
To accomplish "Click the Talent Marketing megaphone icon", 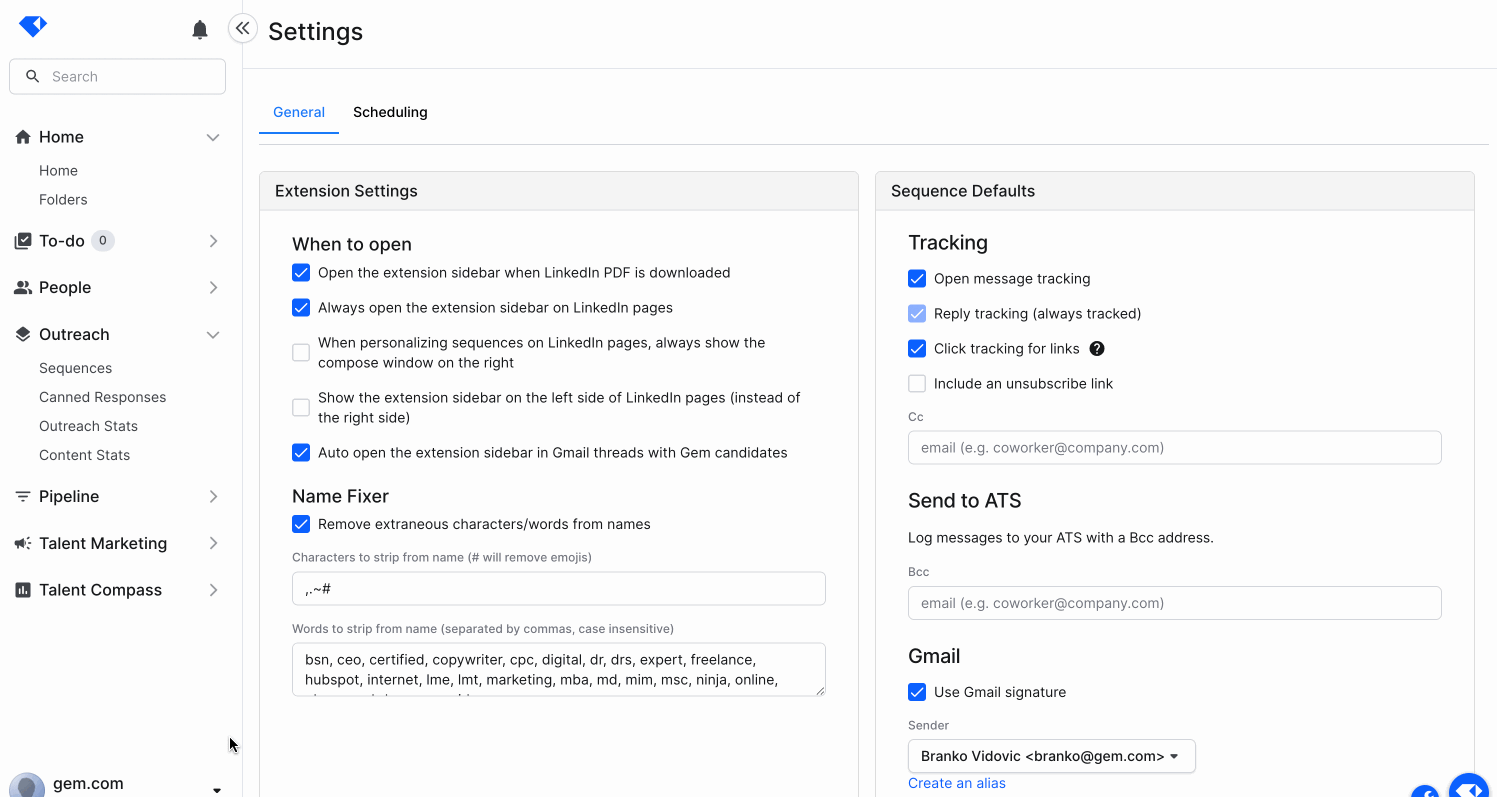I will pos(23,544).
